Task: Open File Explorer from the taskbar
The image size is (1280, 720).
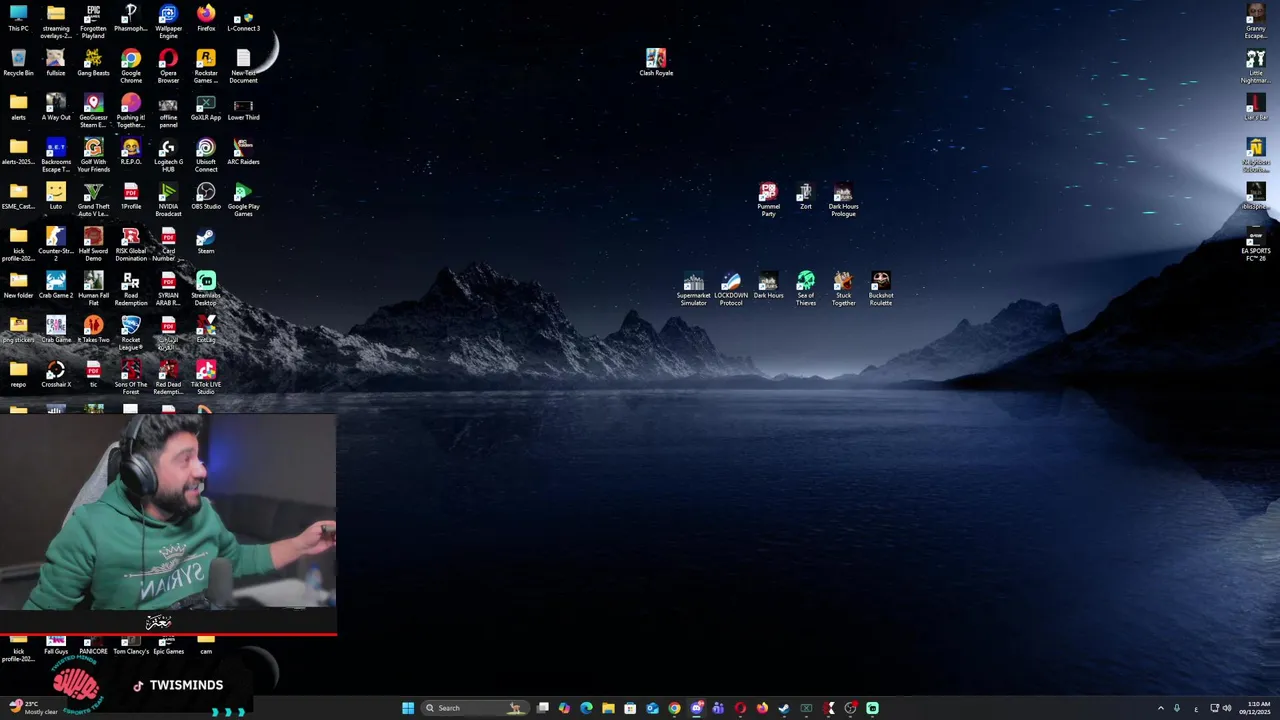Action: point(608,708)
